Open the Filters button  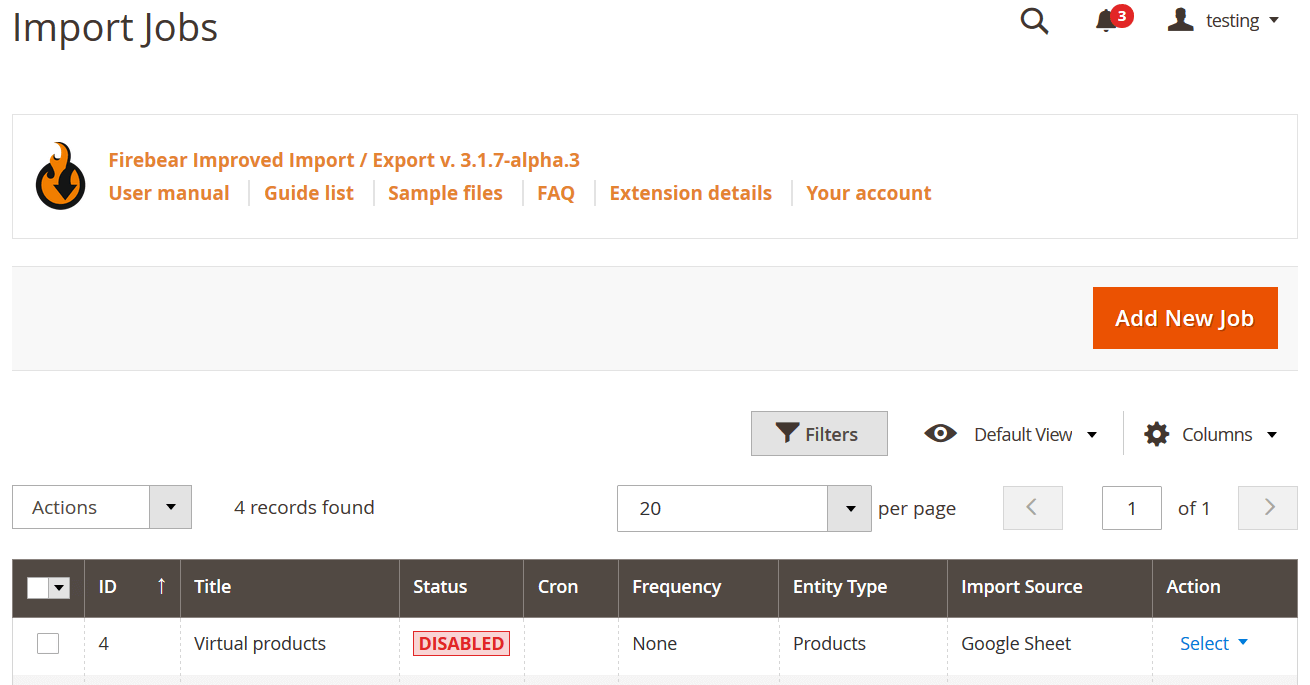tap(819, 433)
